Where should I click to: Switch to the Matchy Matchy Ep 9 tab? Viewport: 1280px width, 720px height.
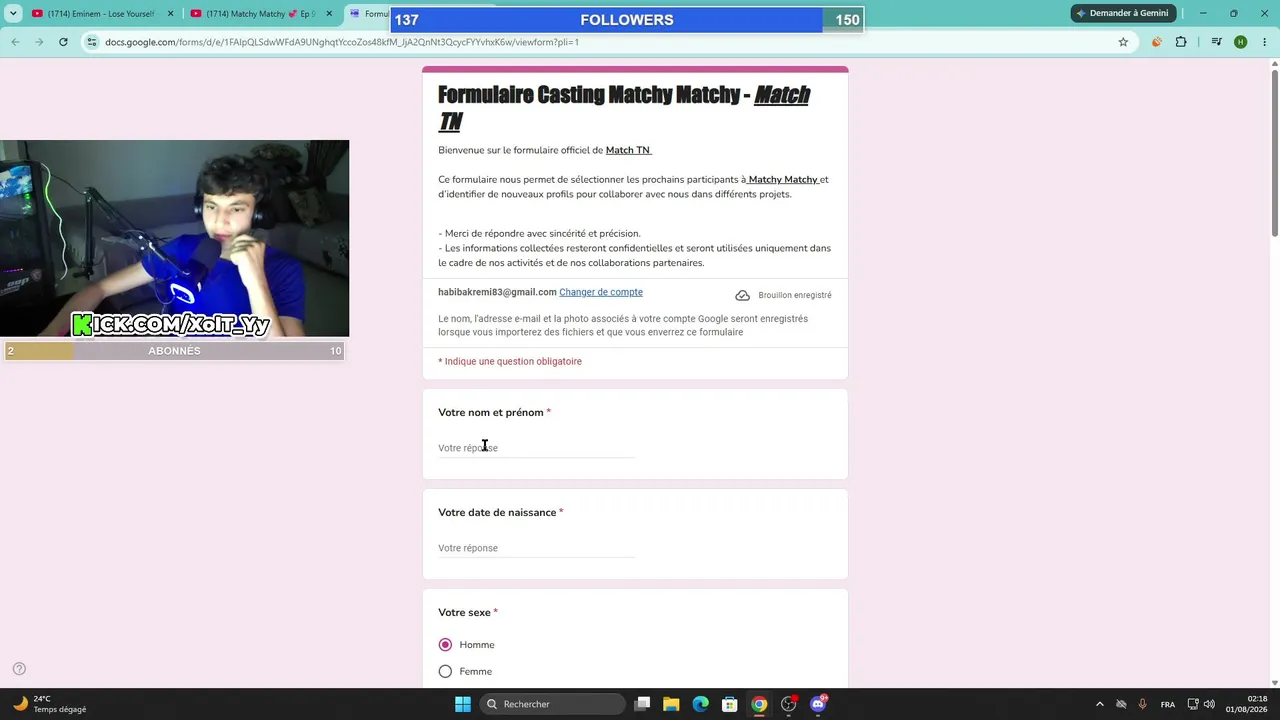[260, 14]
